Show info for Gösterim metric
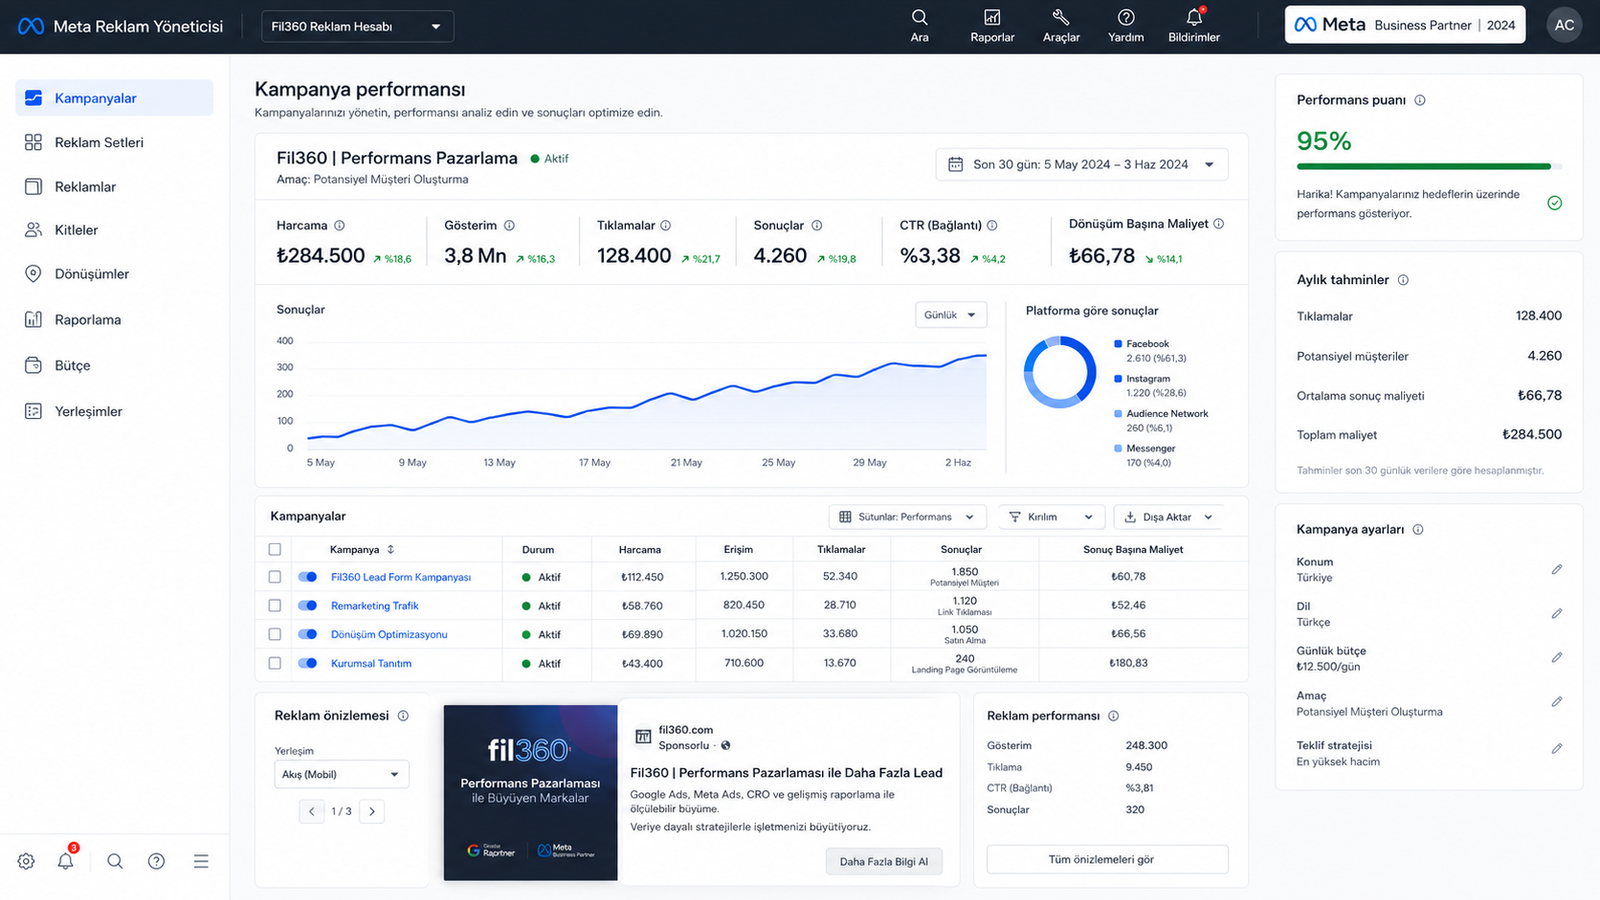This screenshot has width=1600, height=900. (x=509, y=226)
